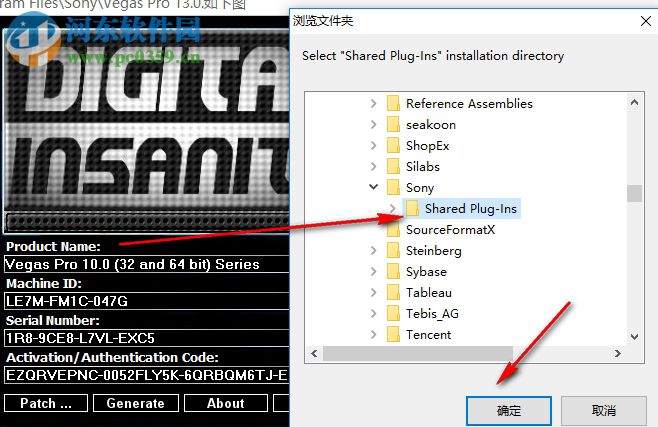
Task: Select the Sybase tree label
Action: coord(426,272)
